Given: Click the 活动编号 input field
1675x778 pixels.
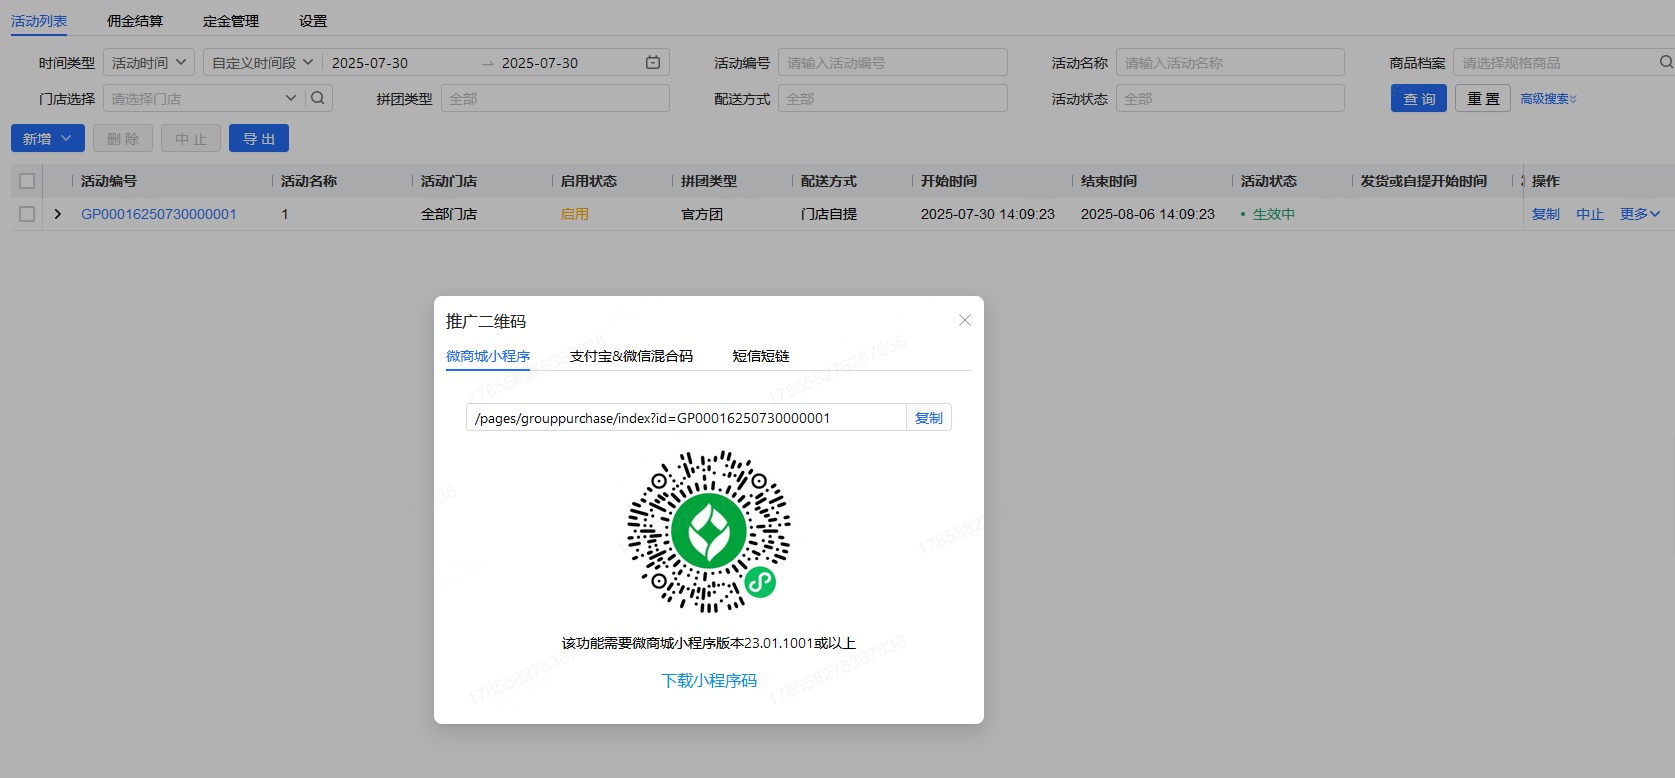Looking at the screenshot, I should [892, 62].
